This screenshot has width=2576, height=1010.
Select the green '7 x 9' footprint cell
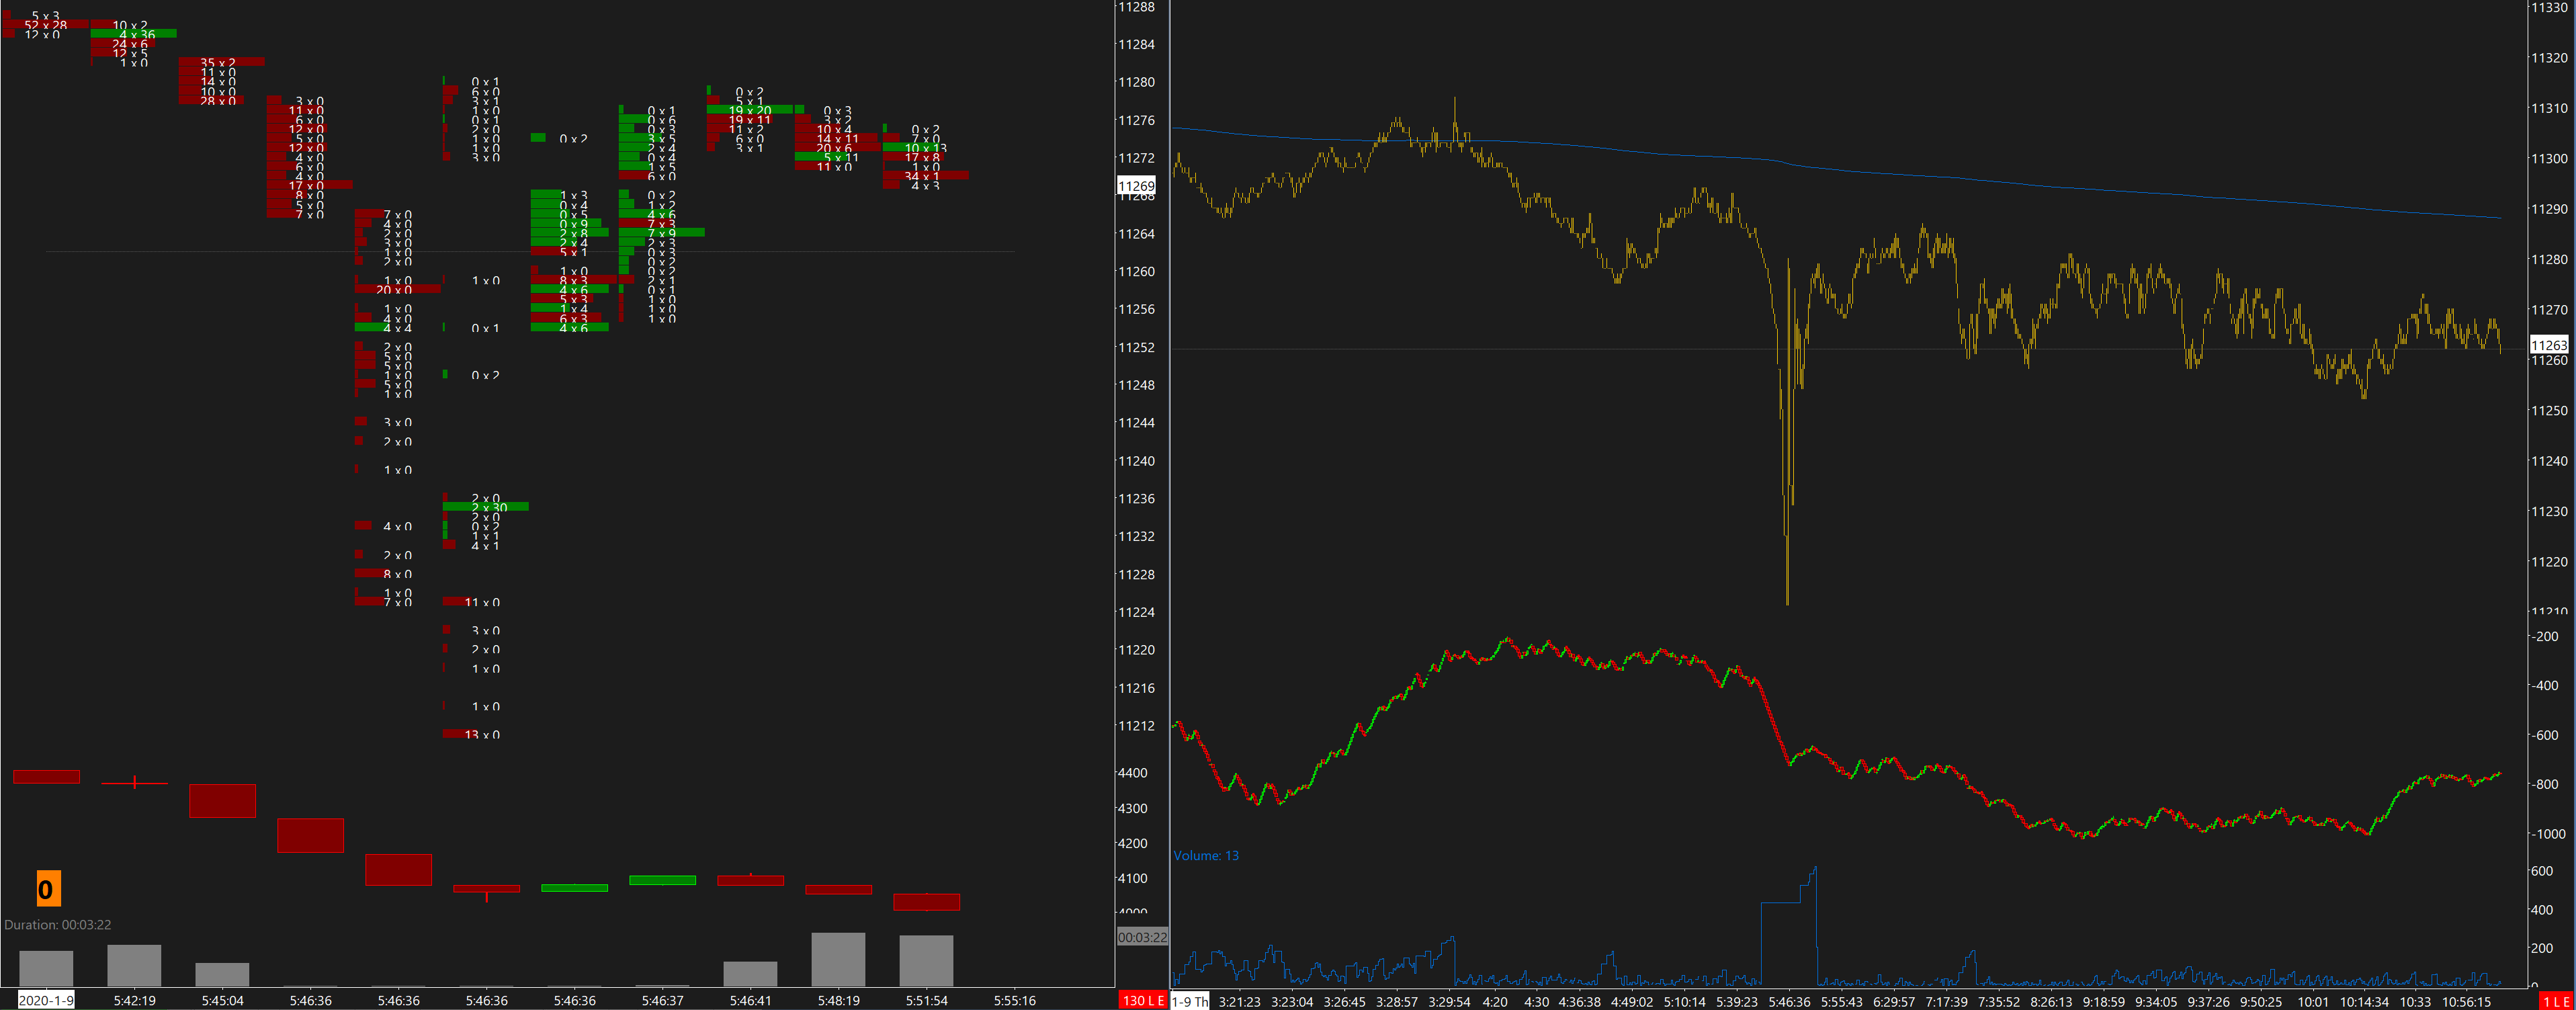[x=661, y=233]
